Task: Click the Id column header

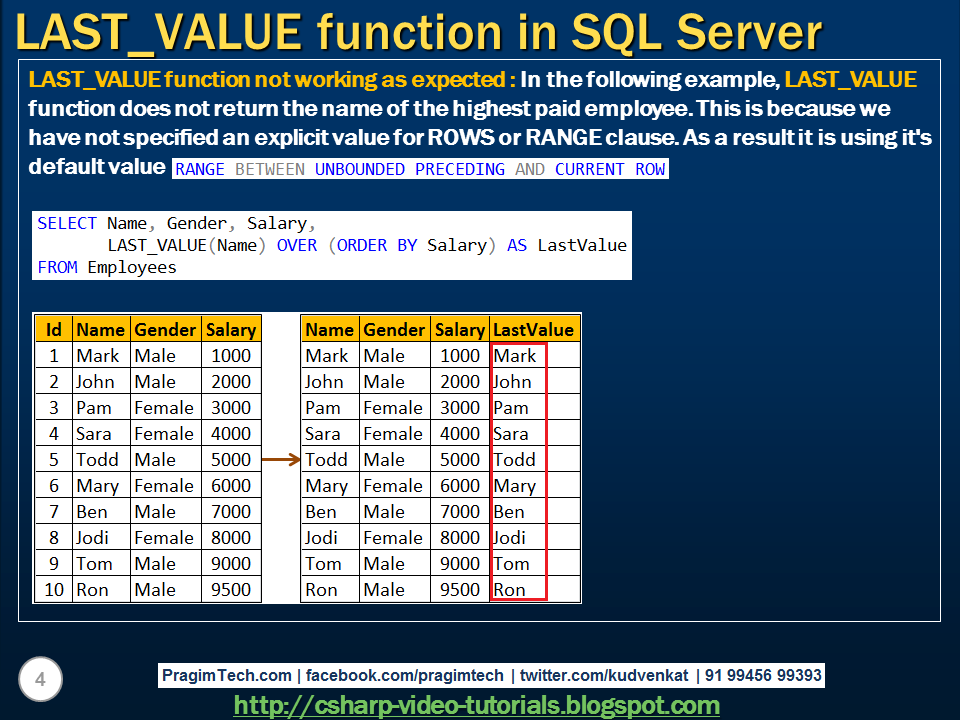Action: coord(54,329)
